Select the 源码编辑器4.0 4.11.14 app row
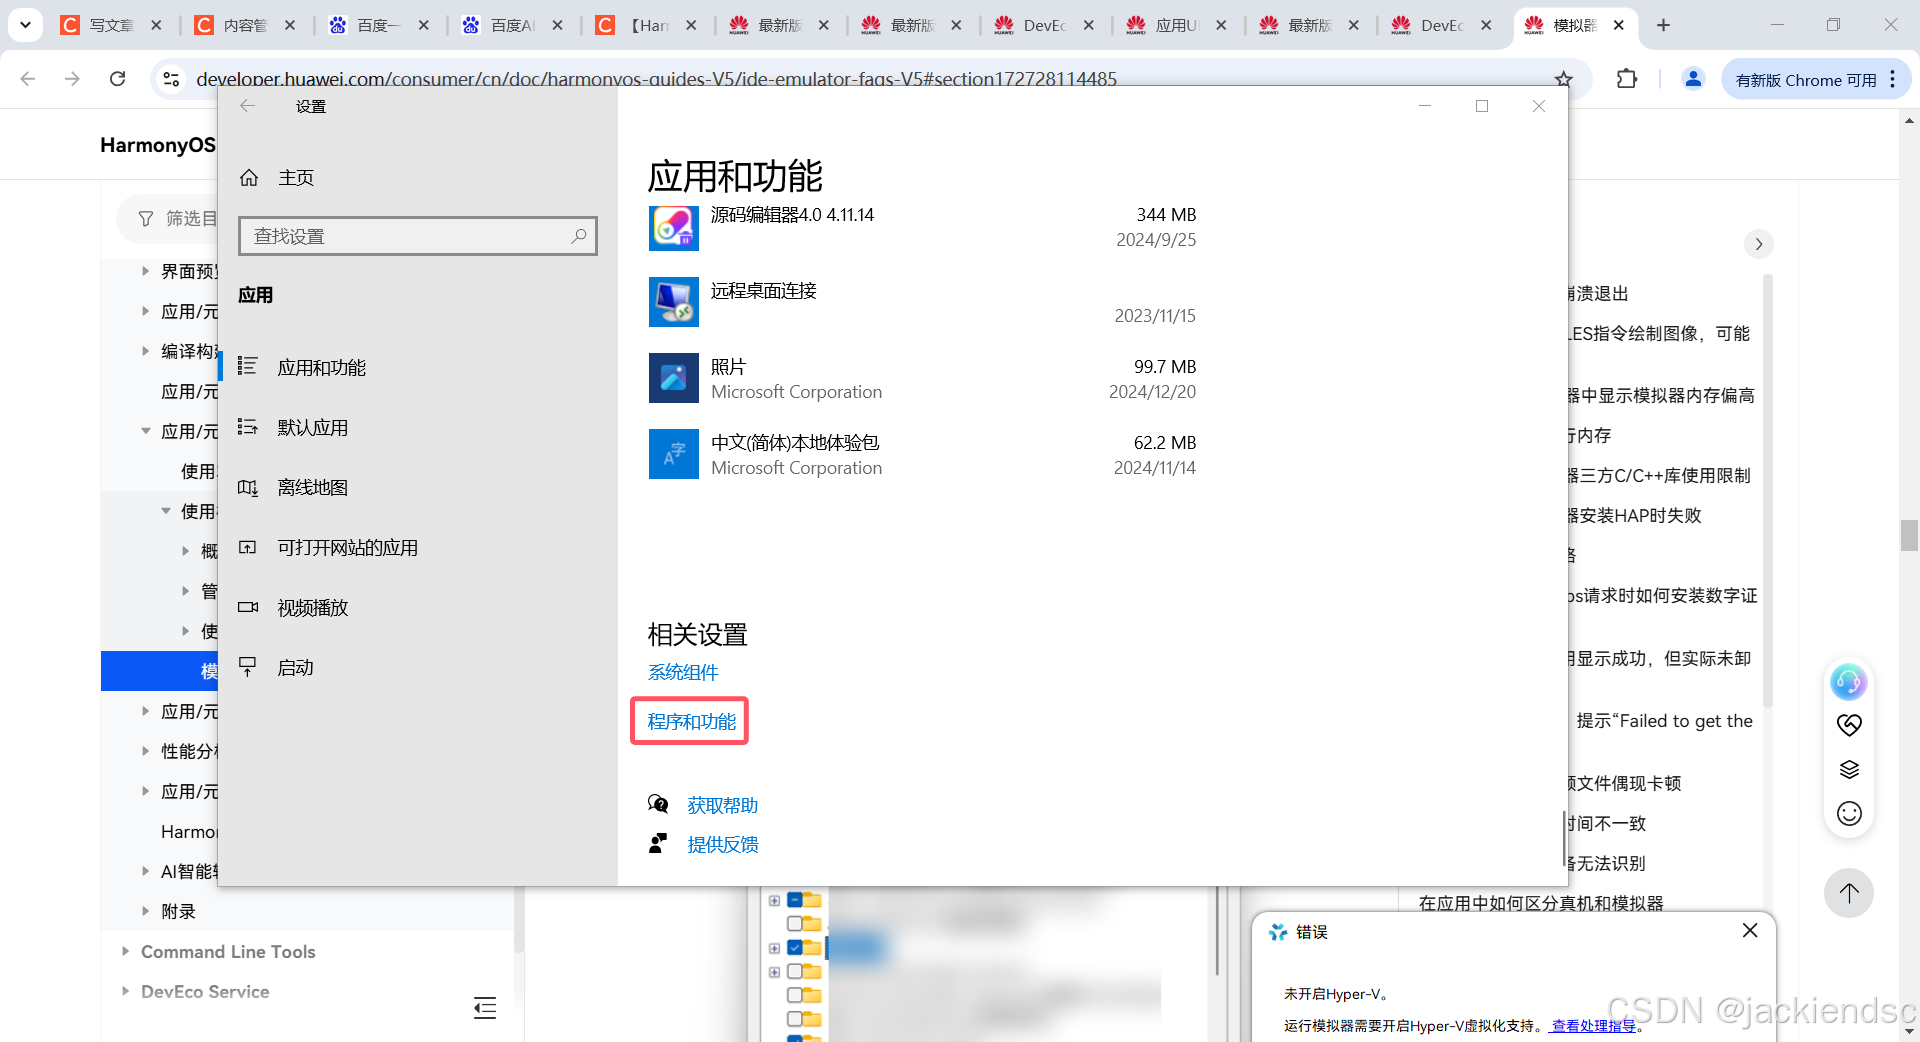The width and height of the screenshot is (1920, 1042). (923, 228)
